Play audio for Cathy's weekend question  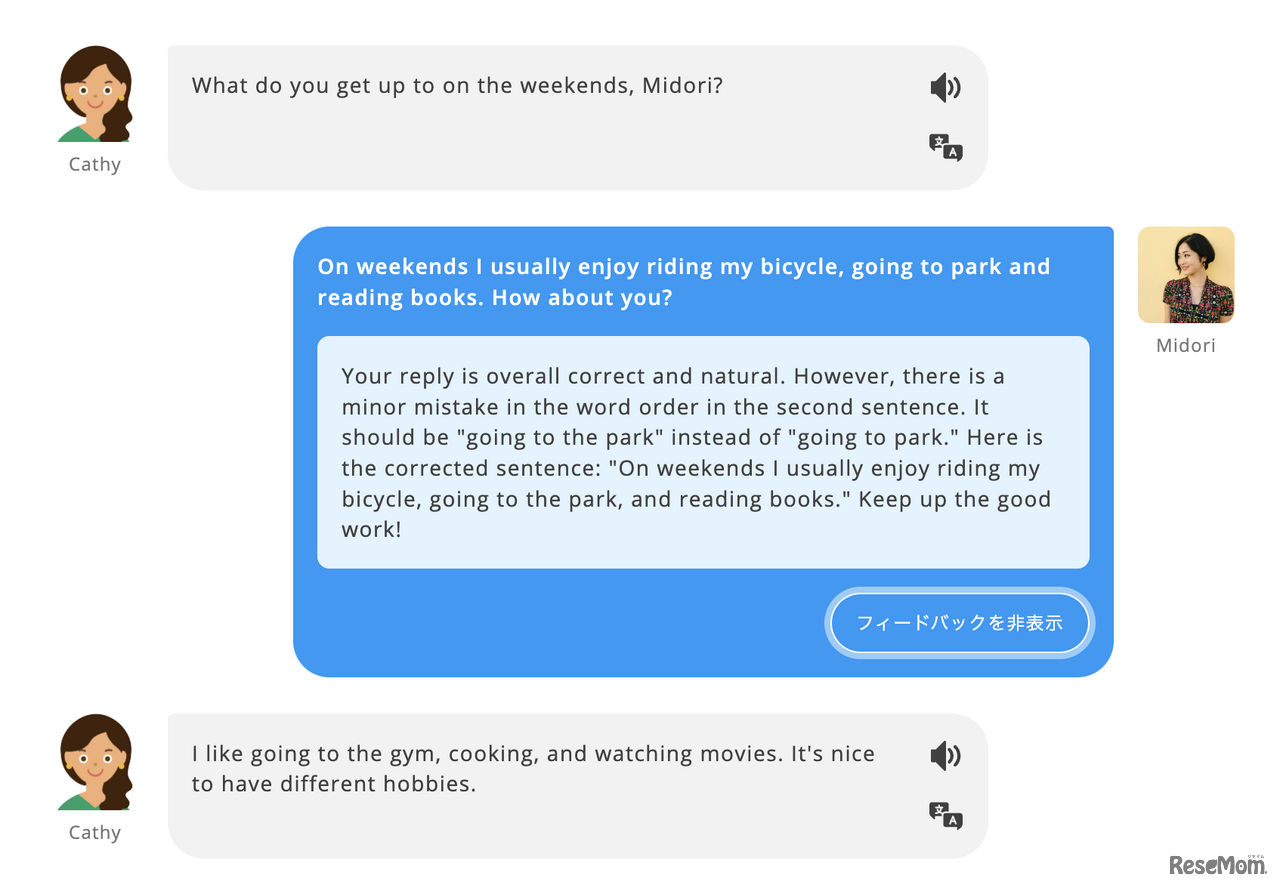pos(945,88)
